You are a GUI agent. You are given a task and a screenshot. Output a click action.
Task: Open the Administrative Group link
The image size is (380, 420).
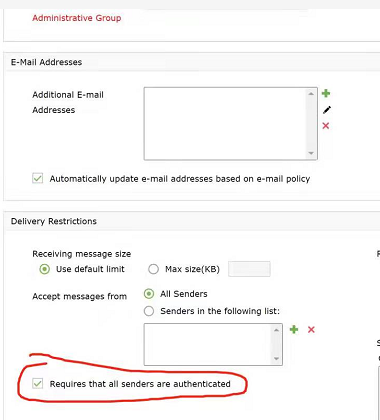click(x=77, y=18)
